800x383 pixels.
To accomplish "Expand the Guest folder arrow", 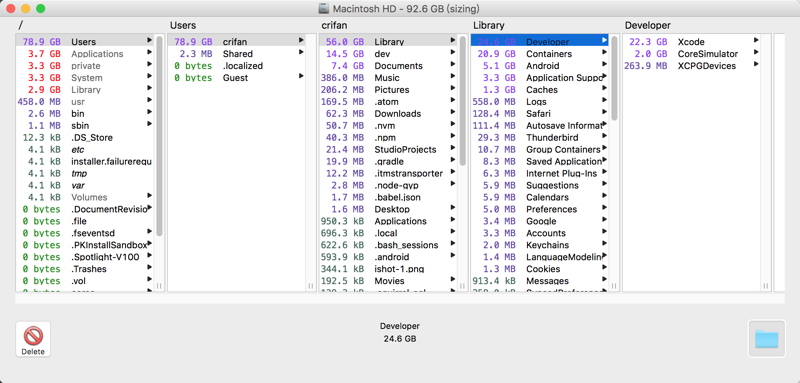I will (301, 75).
